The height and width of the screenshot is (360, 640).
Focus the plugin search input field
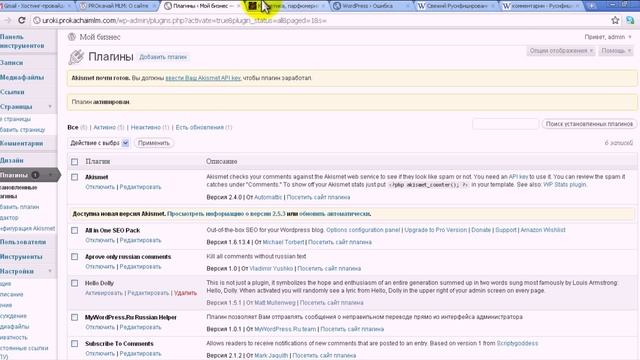tap(505, 124)
